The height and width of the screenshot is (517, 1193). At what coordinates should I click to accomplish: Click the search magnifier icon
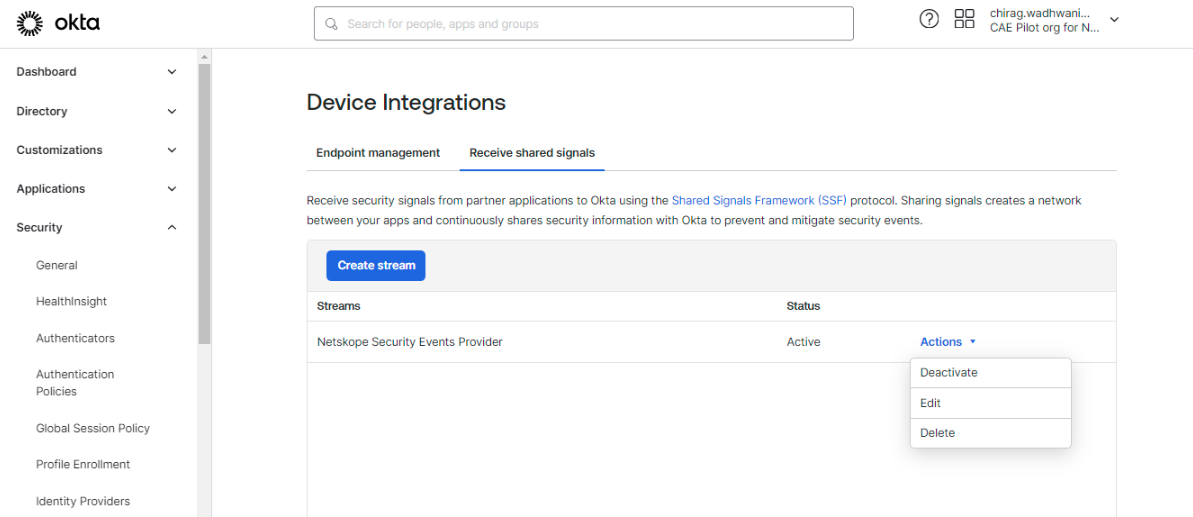[331, 24]
